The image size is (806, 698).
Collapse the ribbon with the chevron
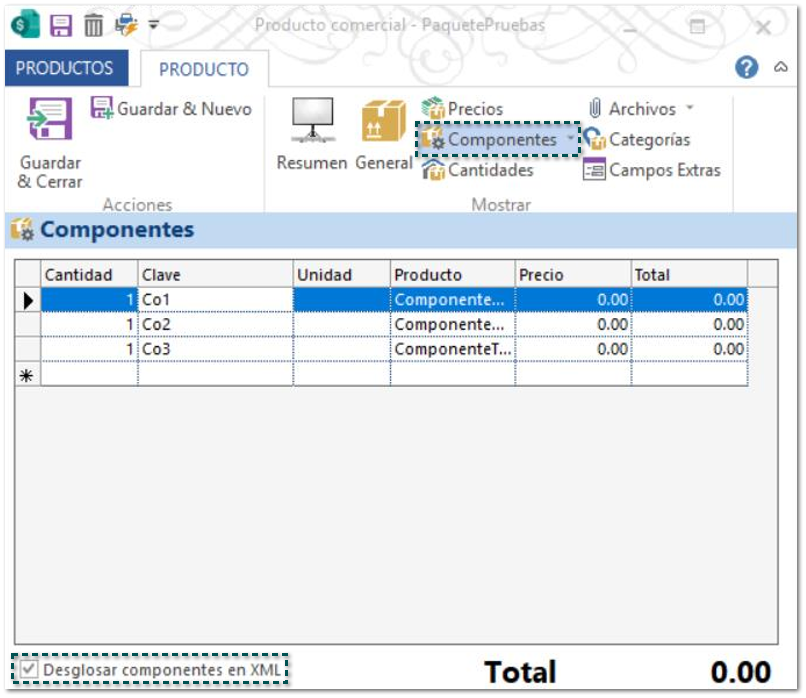click(x=781, y=67)
